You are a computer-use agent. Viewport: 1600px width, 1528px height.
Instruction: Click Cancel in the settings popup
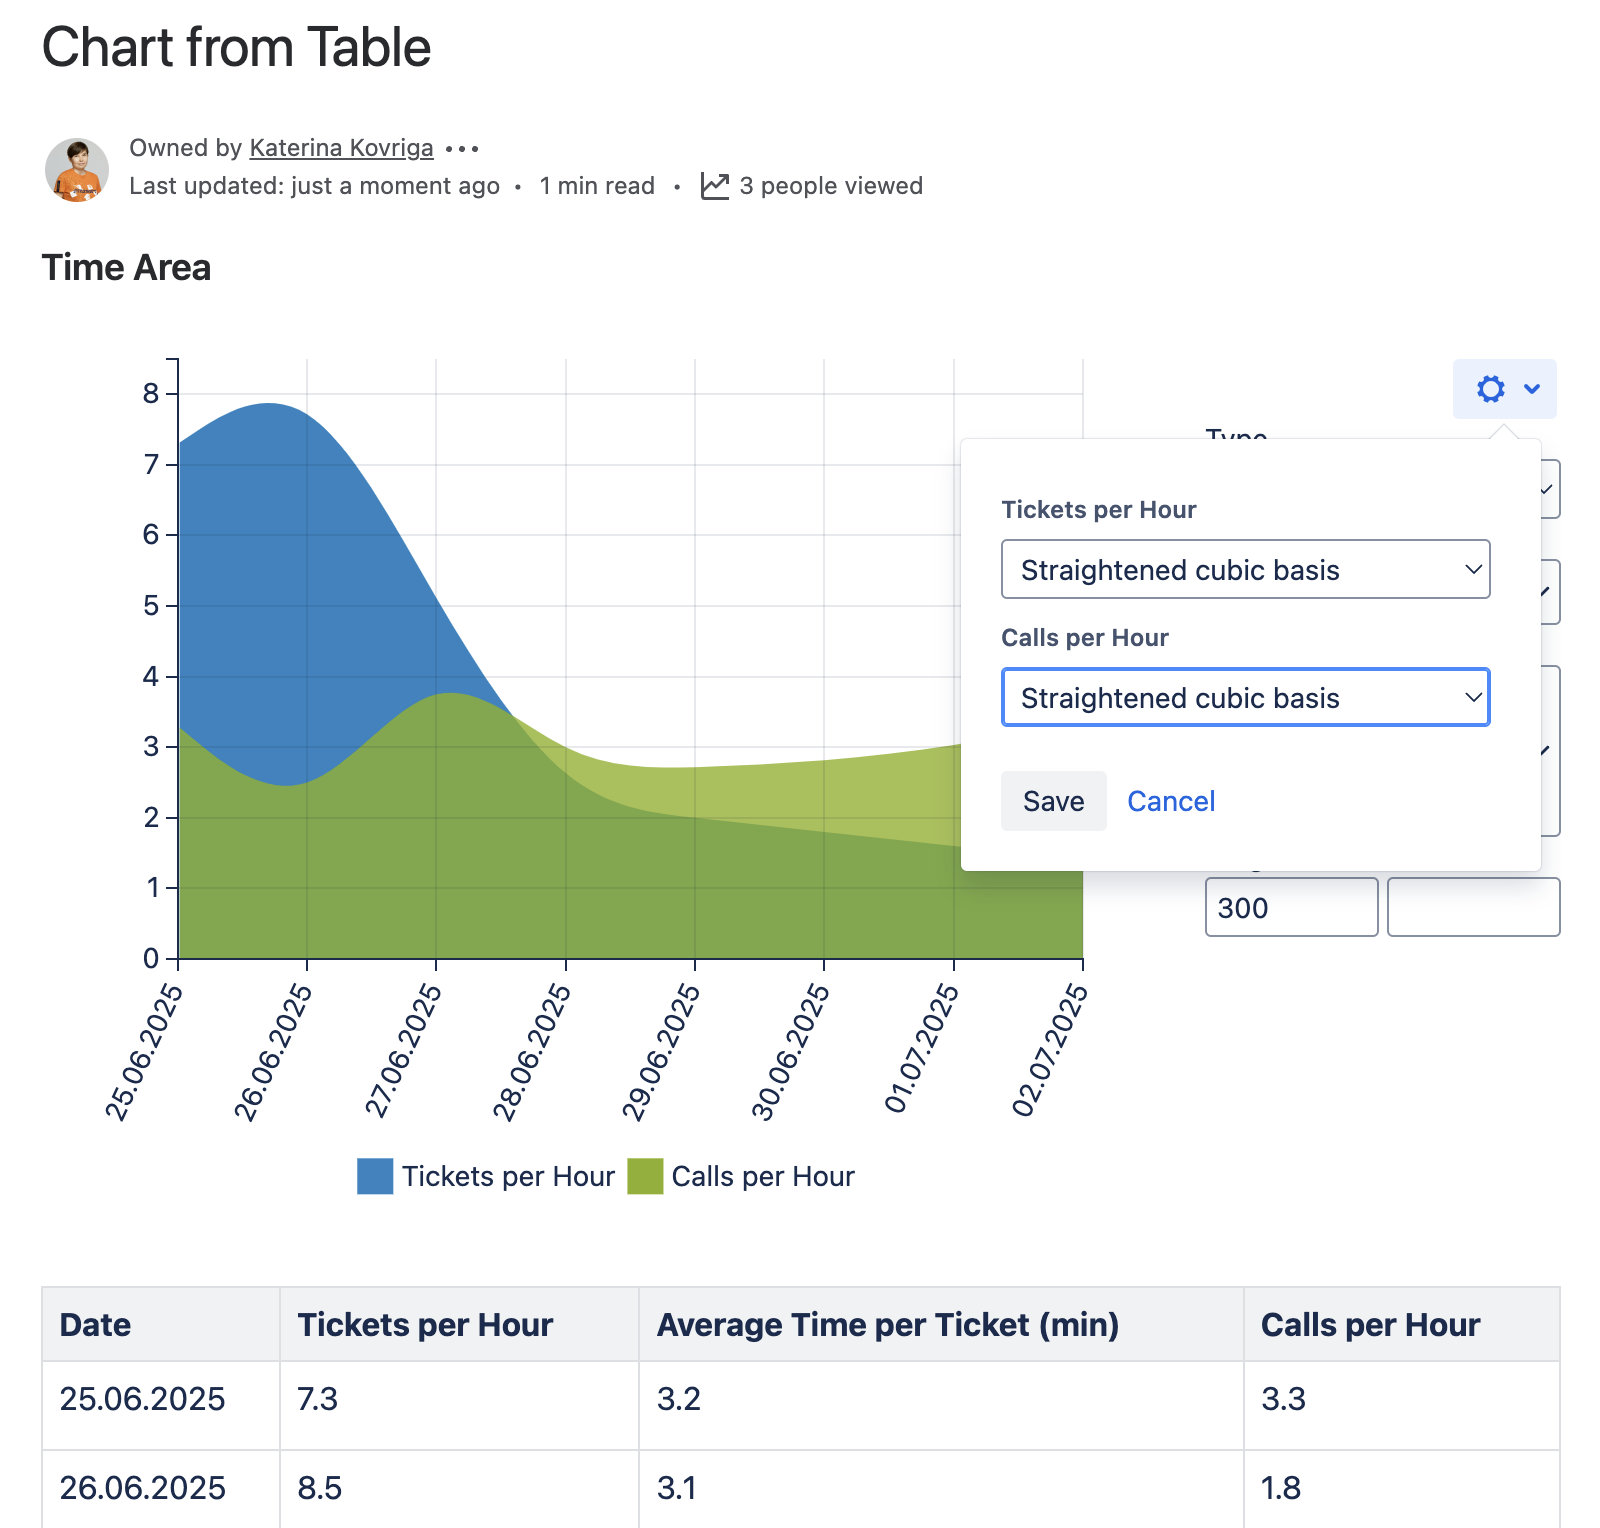[1171, 801]
